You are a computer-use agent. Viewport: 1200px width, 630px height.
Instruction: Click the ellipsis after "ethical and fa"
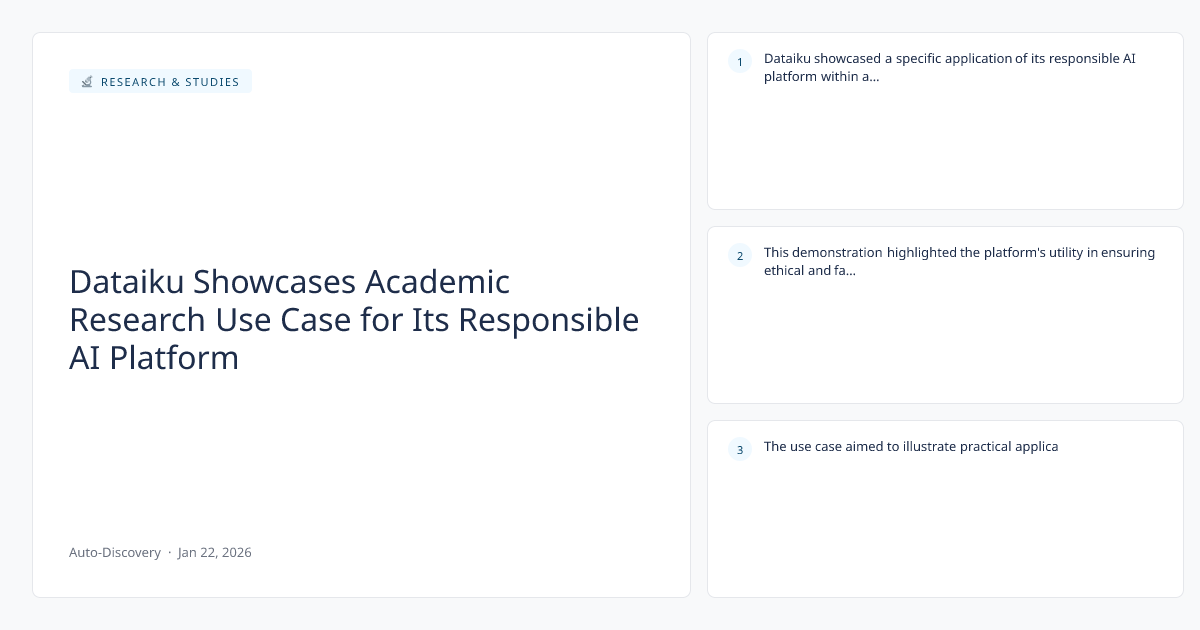tap(850, 271)
